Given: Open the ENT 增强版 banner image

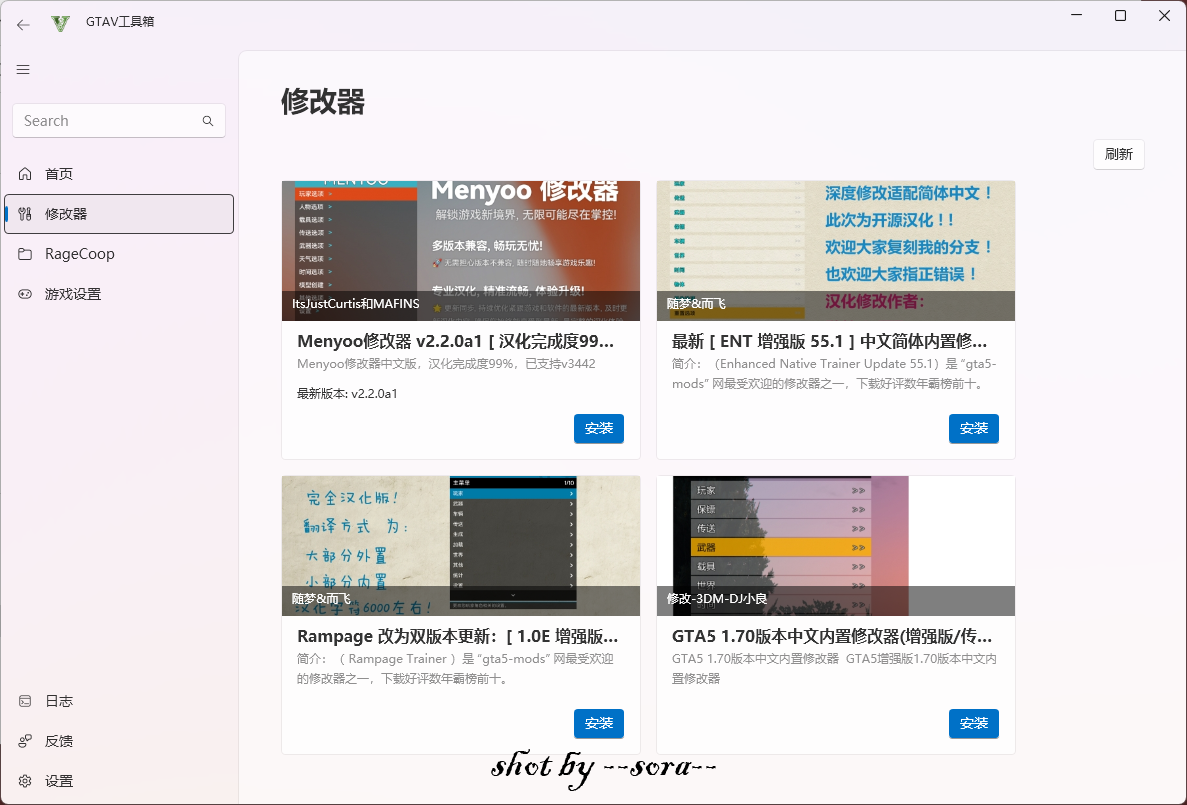Looking at the screenshot, I should click(836, 251).
